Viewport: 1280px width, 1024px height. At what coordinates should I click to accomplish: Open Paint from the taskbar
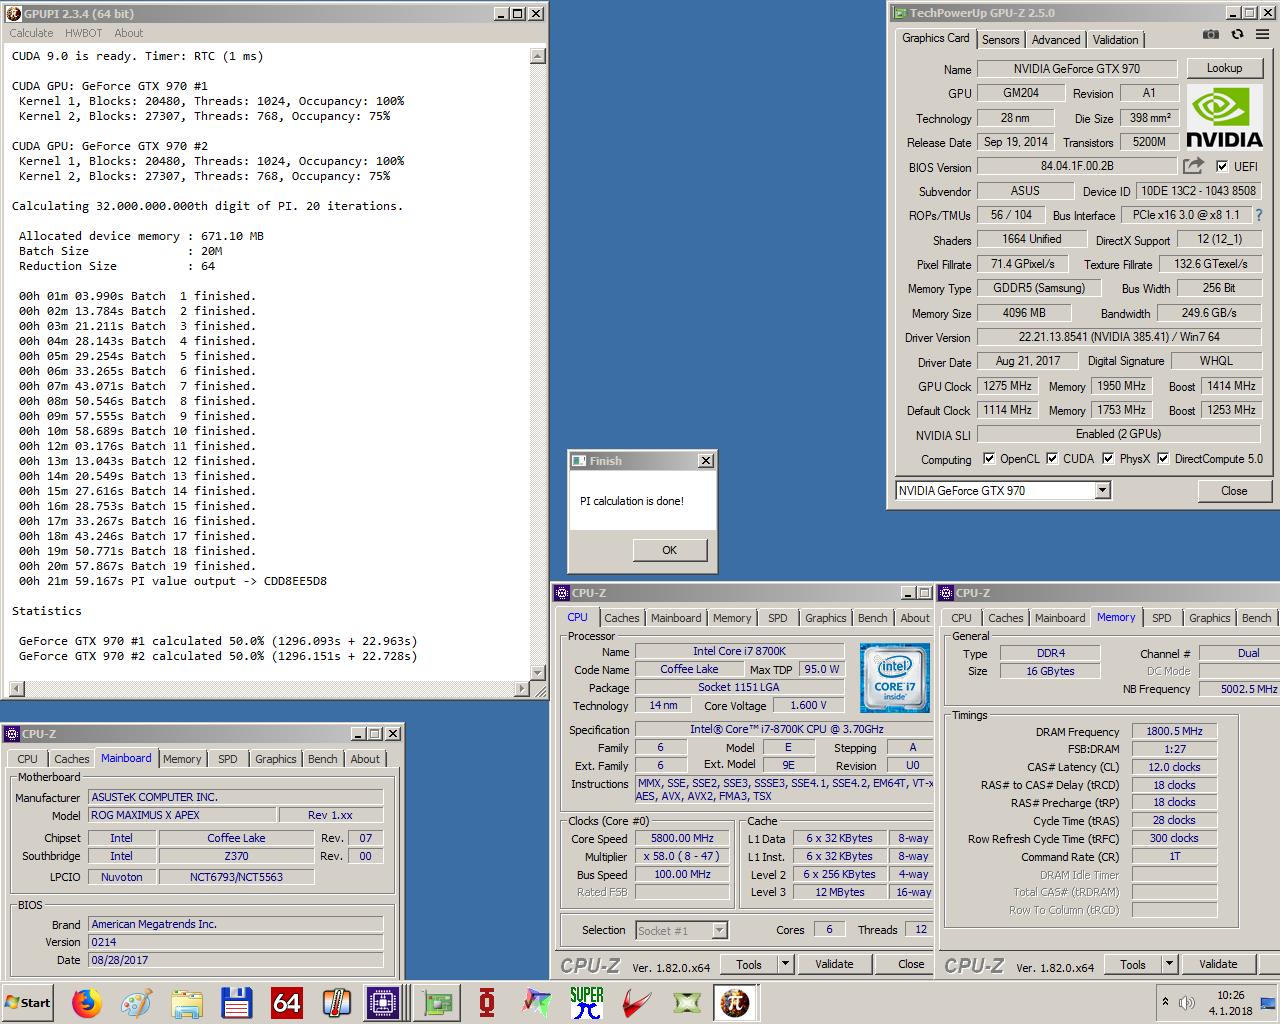[137, 1002]
